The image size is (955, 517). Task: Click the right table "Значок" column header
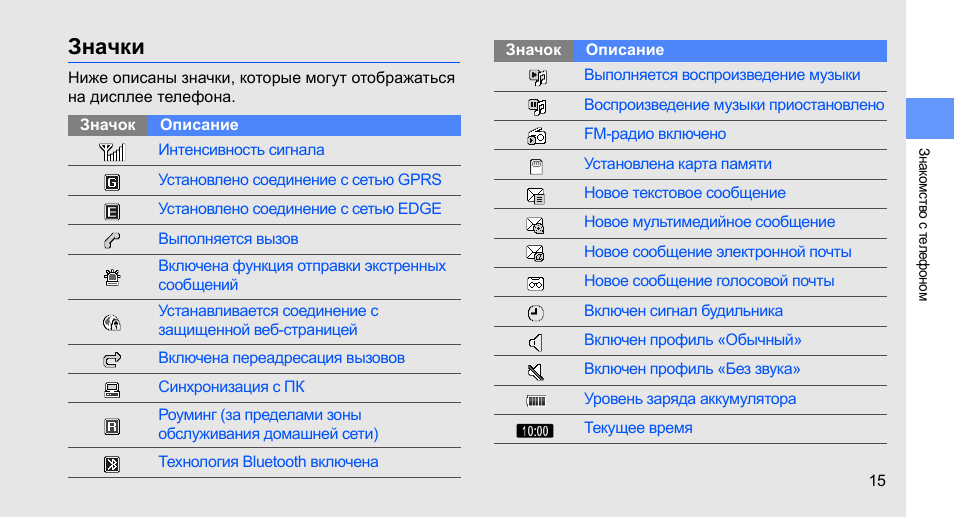coord(534,50)
